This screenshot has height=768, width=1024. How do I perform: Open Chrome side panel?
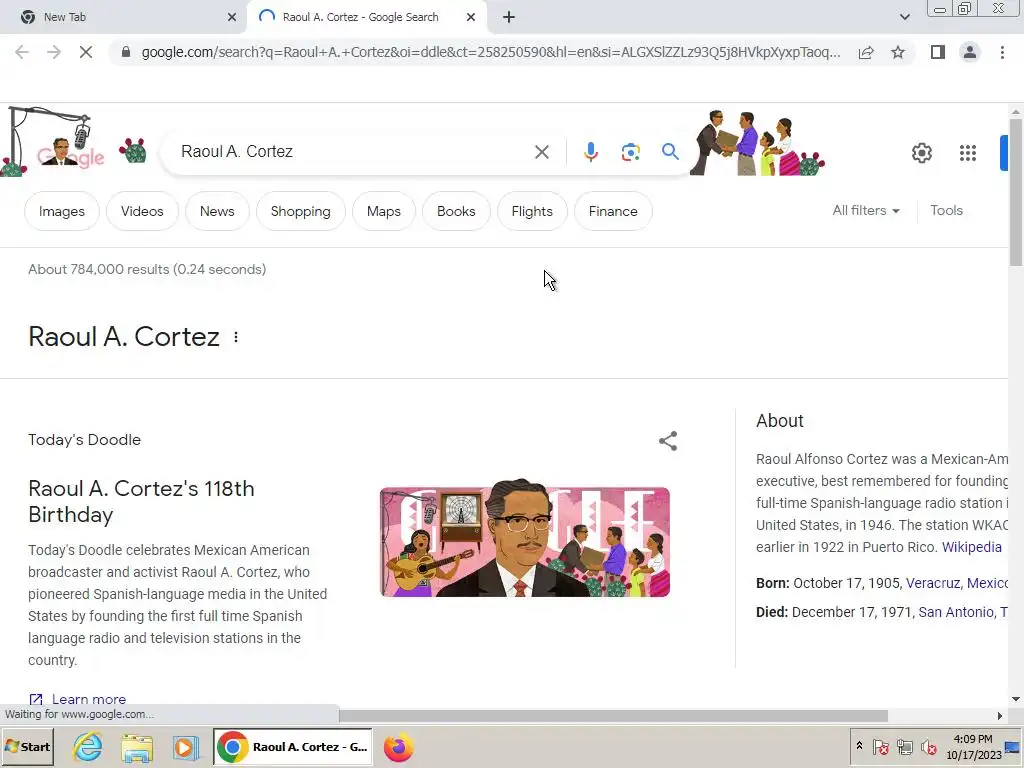click(938, 52)
